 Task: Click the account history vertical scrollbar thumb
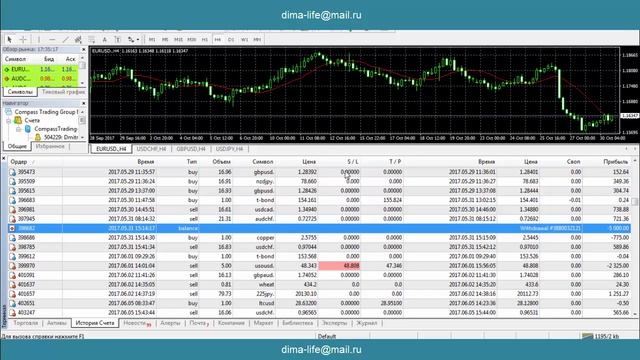tap(635, 202)
